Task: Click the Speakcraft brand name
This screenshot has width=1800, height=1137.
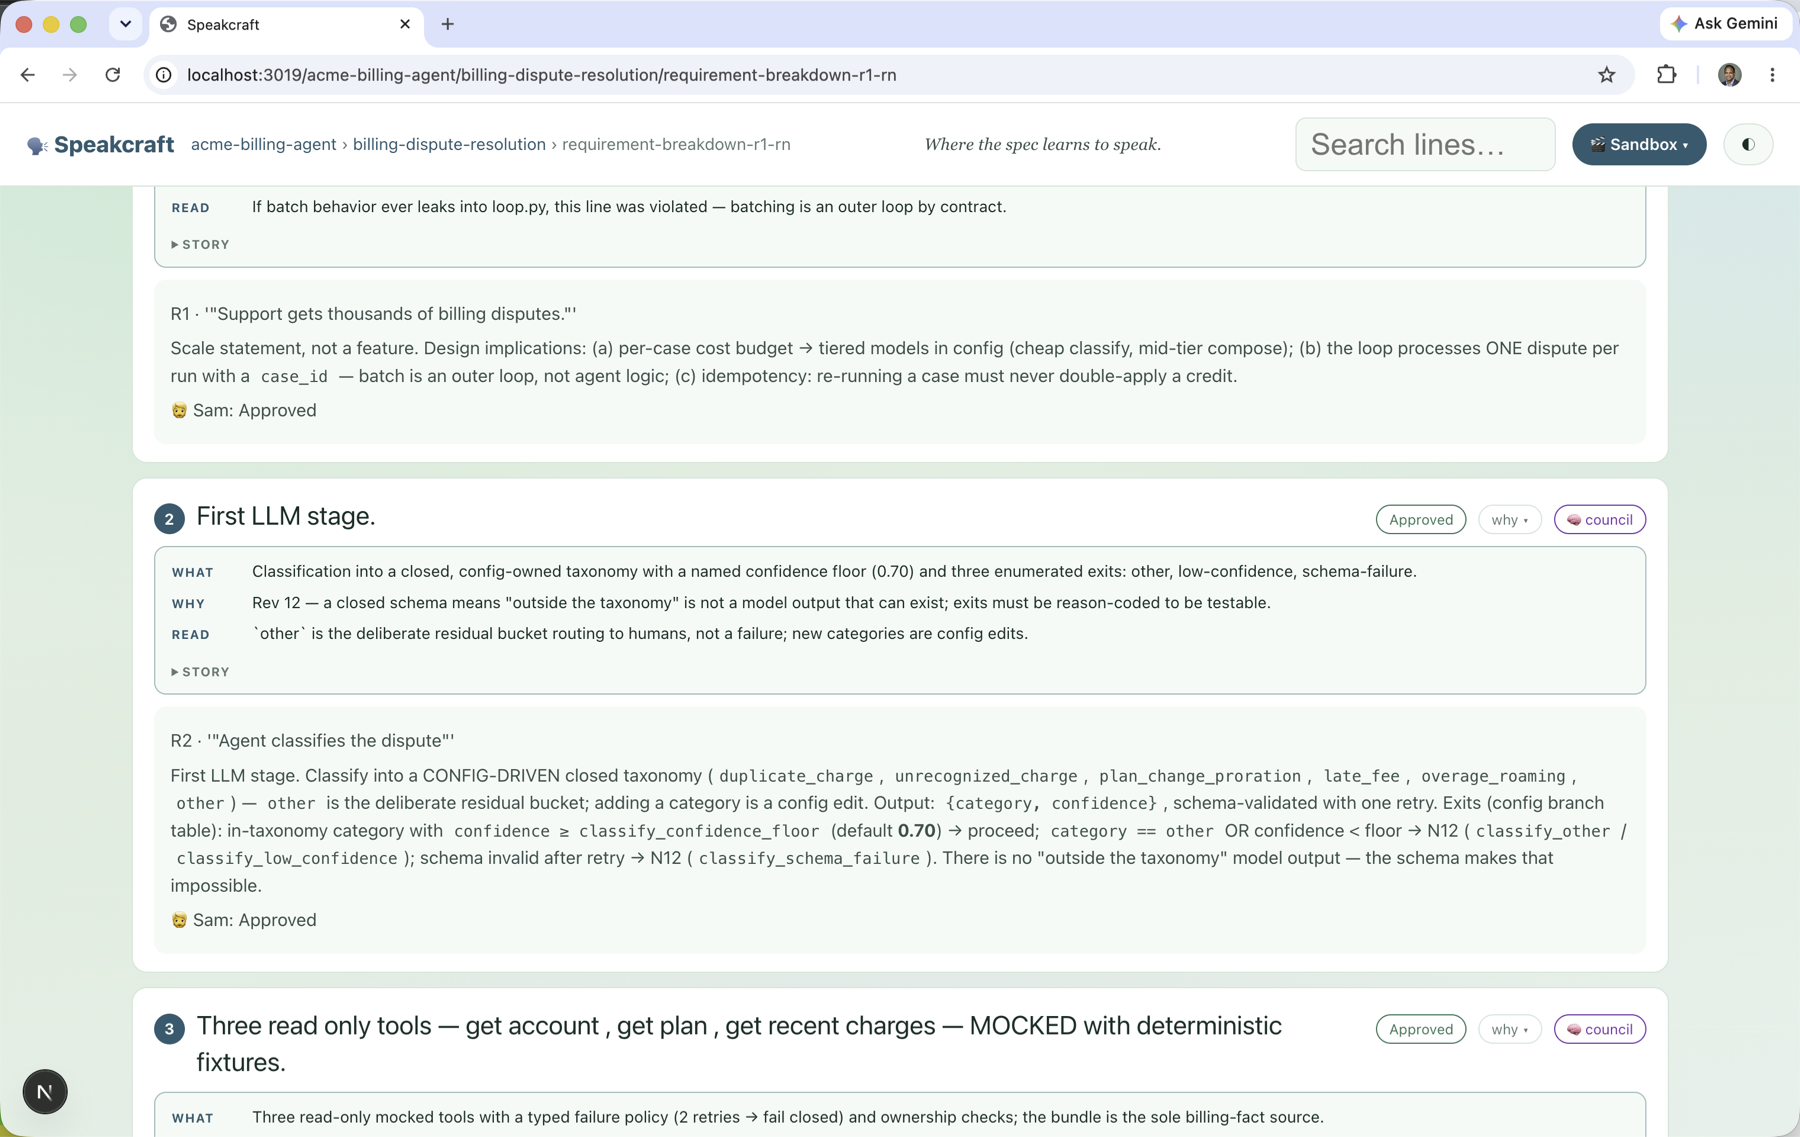Action: [x=114, y=145]
